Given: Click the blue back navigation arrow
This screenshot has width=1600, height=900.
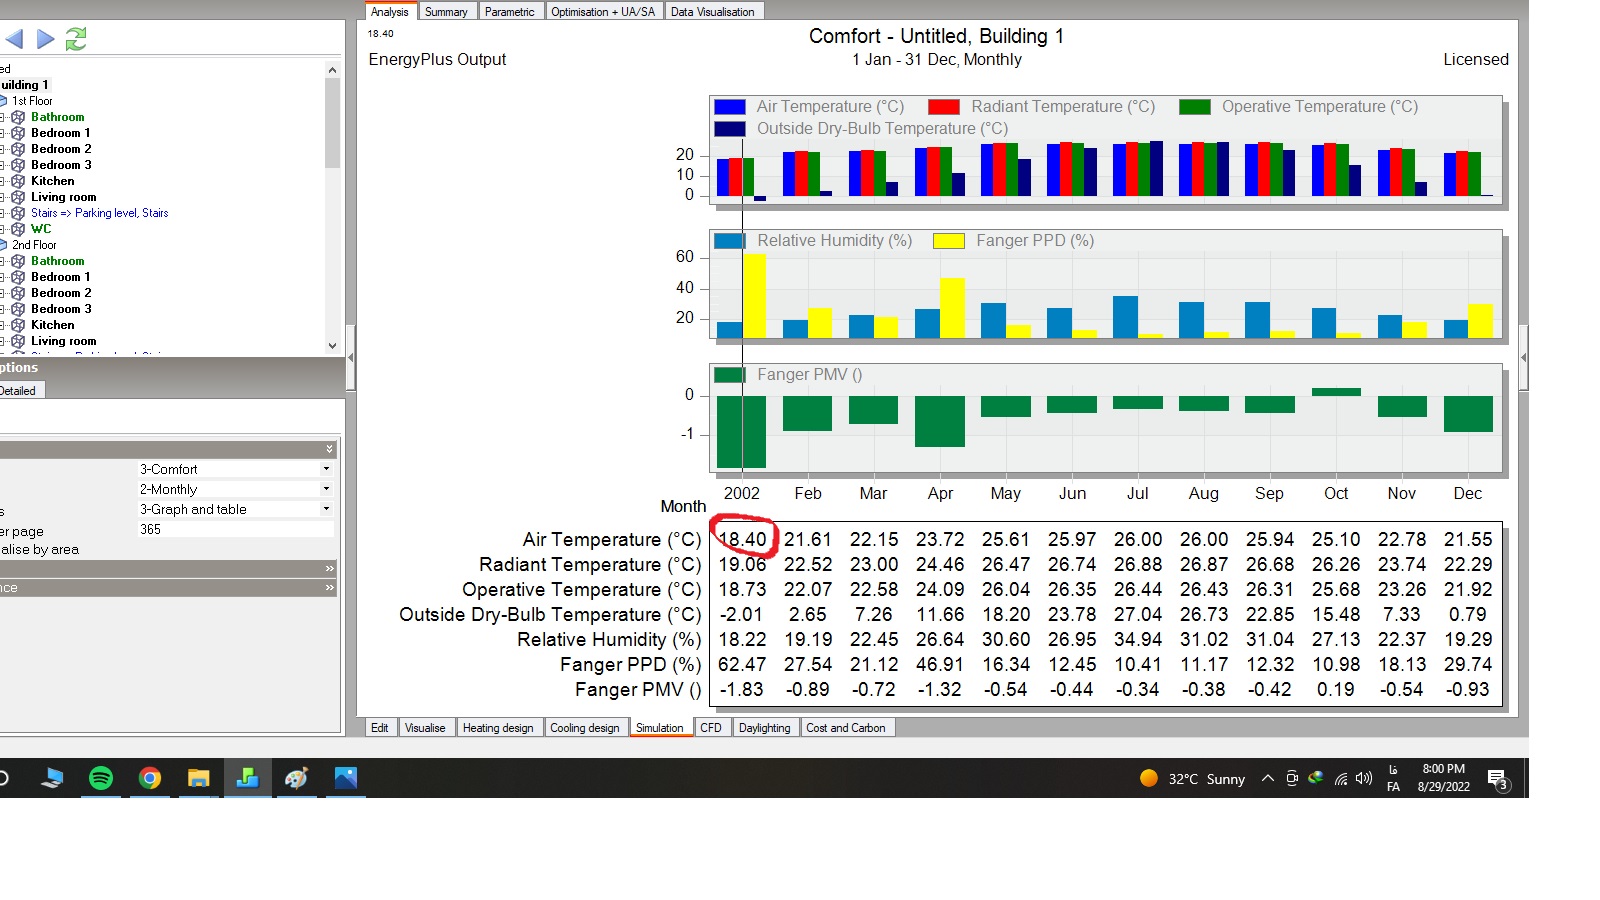Looking at the screenshot, I should [x=14, y=39].
